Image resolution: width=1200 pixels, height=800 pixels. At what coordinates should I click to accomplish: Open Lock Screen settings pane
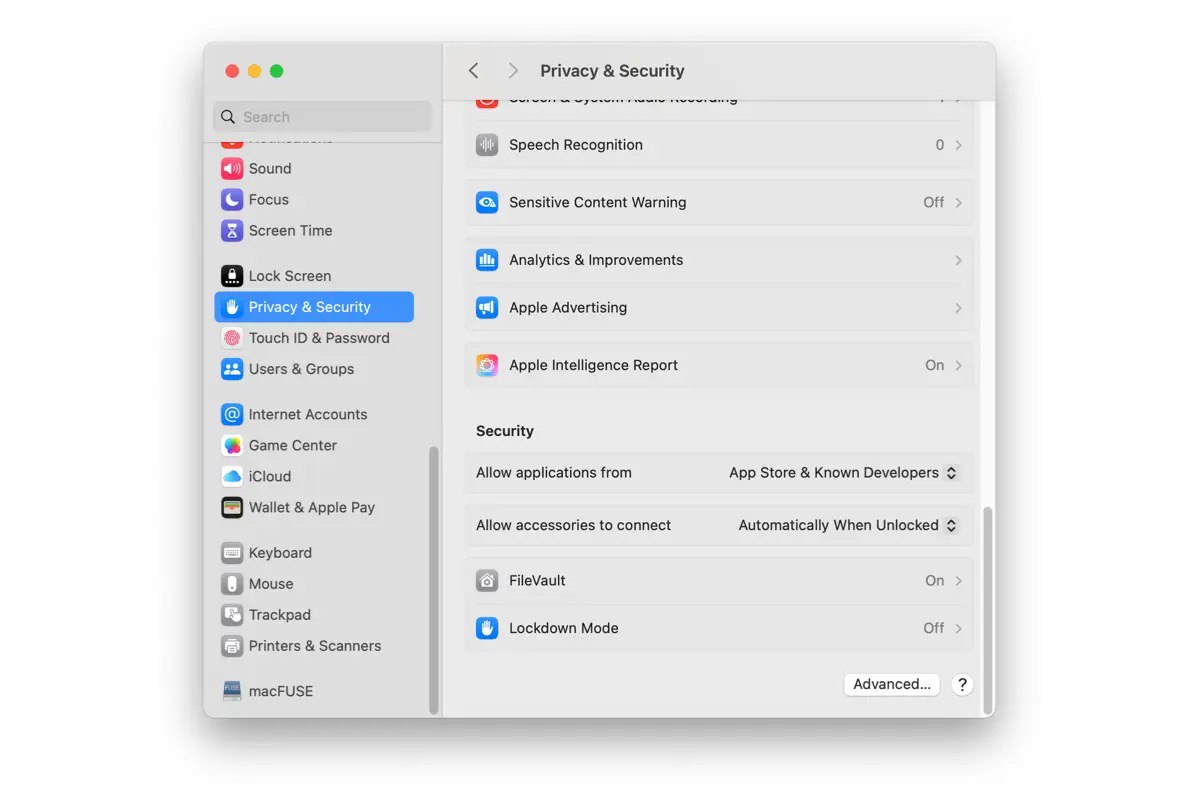click(x=314, y=276)
